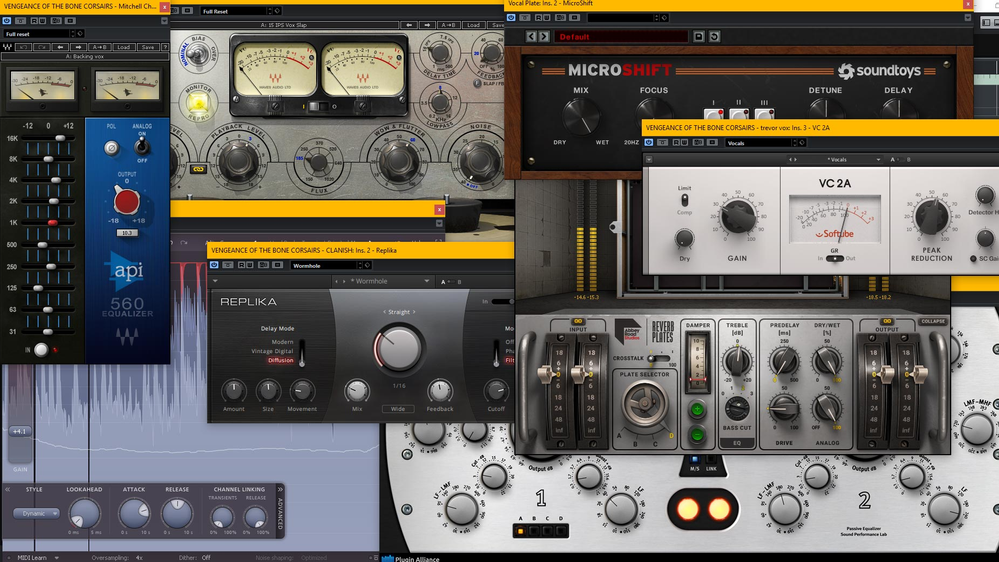The image size is (999, 562).
Task: Click the link icon beside Playback Level knob
Action: click(x=199, y=169)
